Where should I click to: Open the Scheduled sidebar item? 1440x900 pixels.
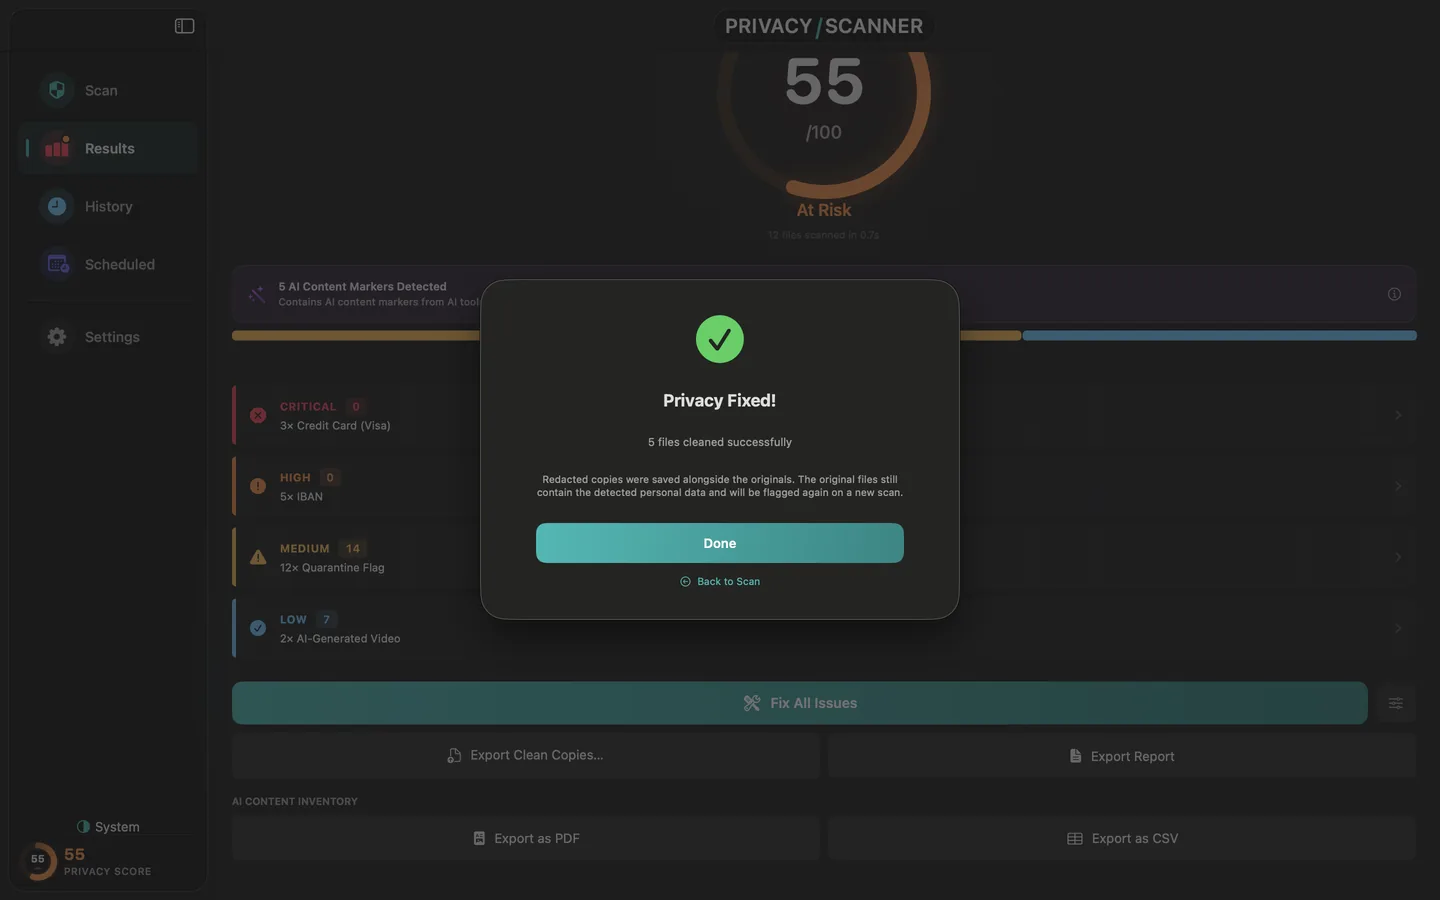click(x=108, y=264)
